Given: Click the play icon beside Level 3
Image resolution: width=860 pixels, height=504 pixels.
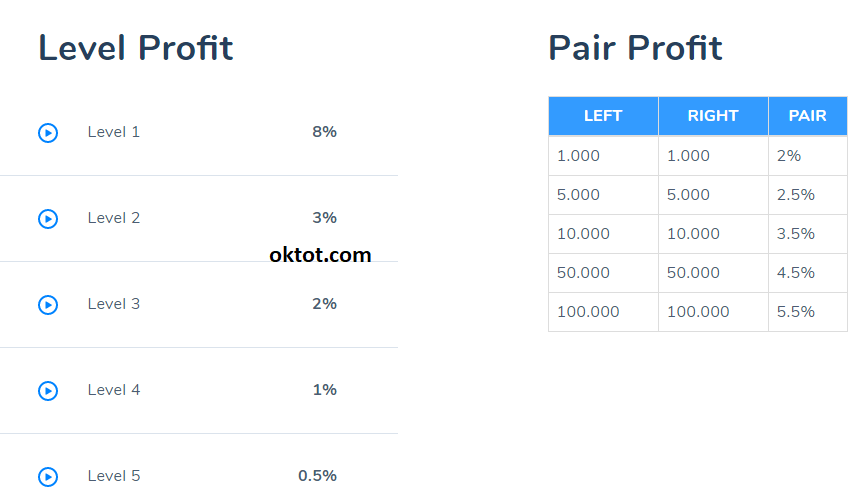Looking at the screenshot, I should click(x=48, y=305).
